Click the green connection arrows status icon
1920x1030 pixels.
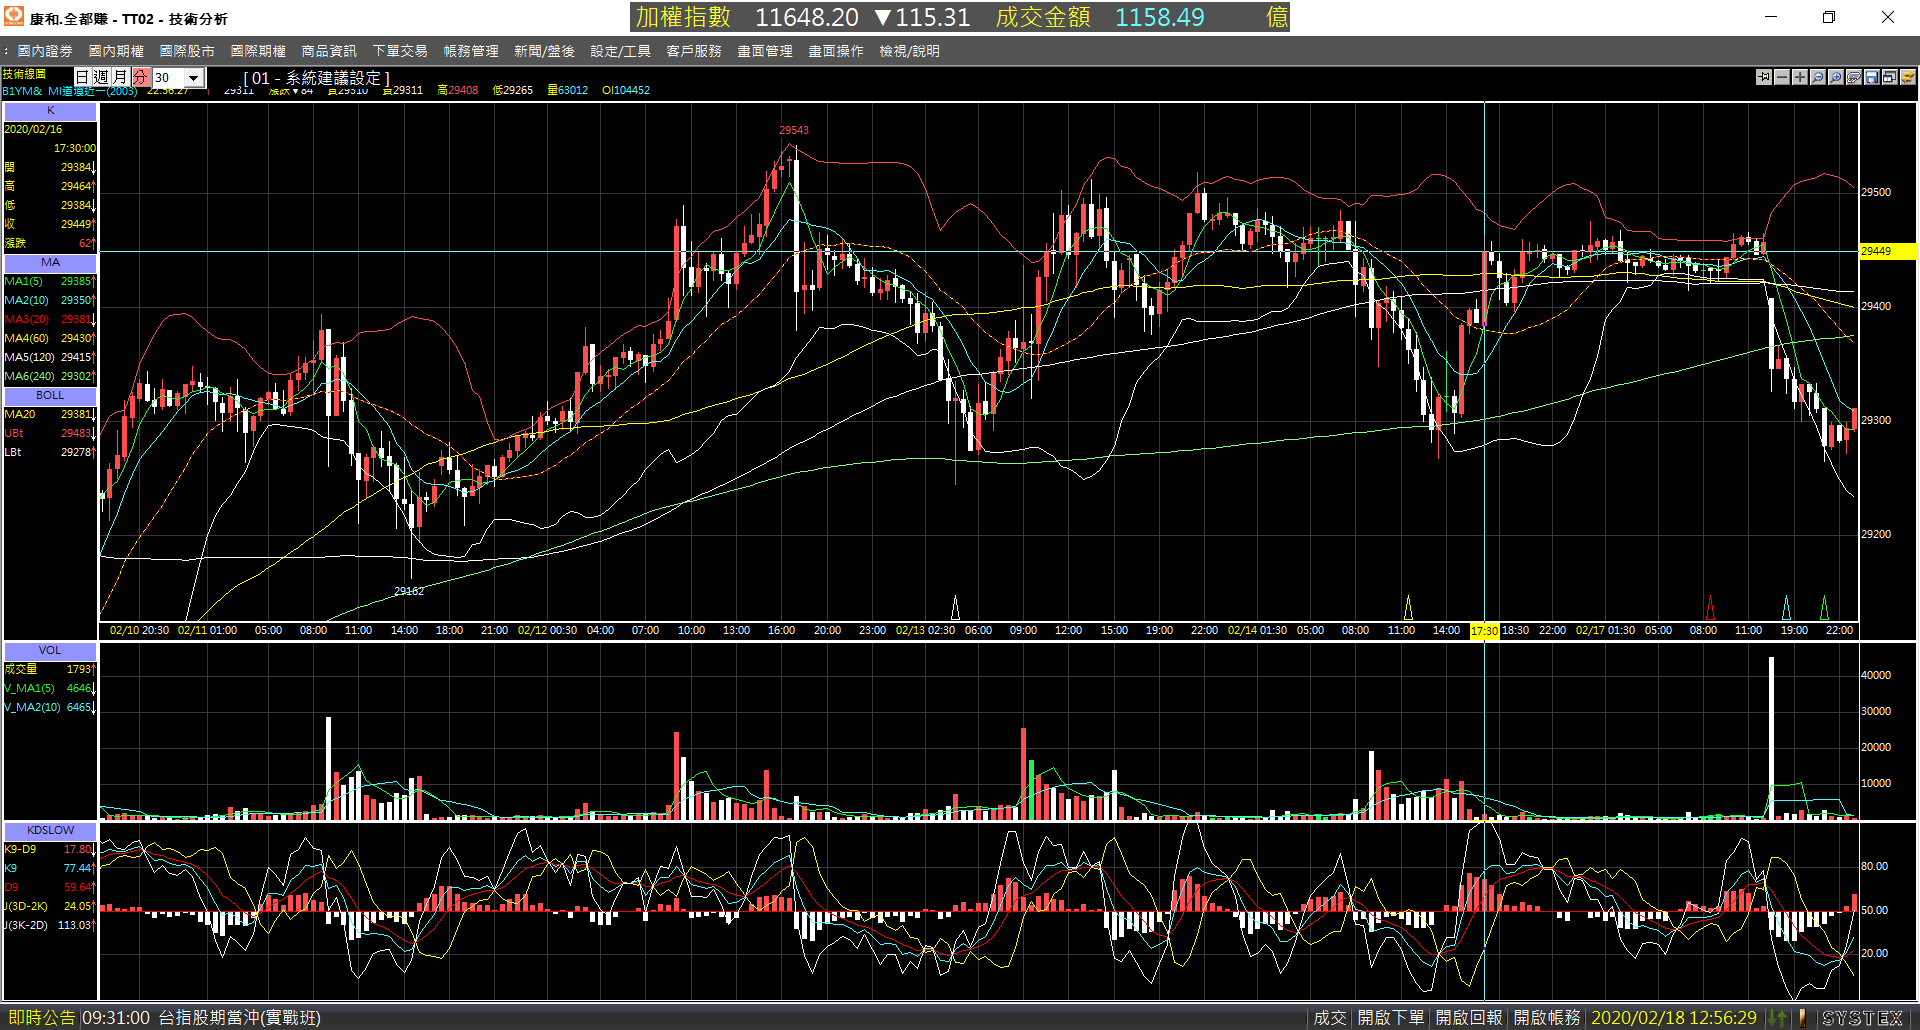pyautogui.click(x=1776, y=1018)
